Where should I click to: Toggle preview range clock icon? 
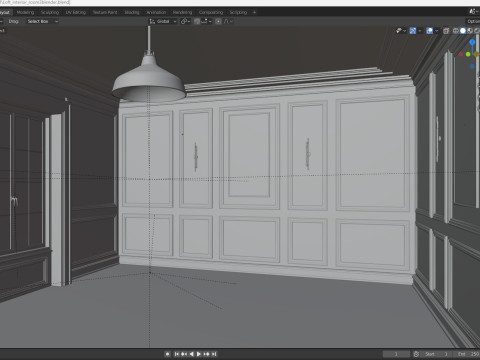tap(416, 354)
